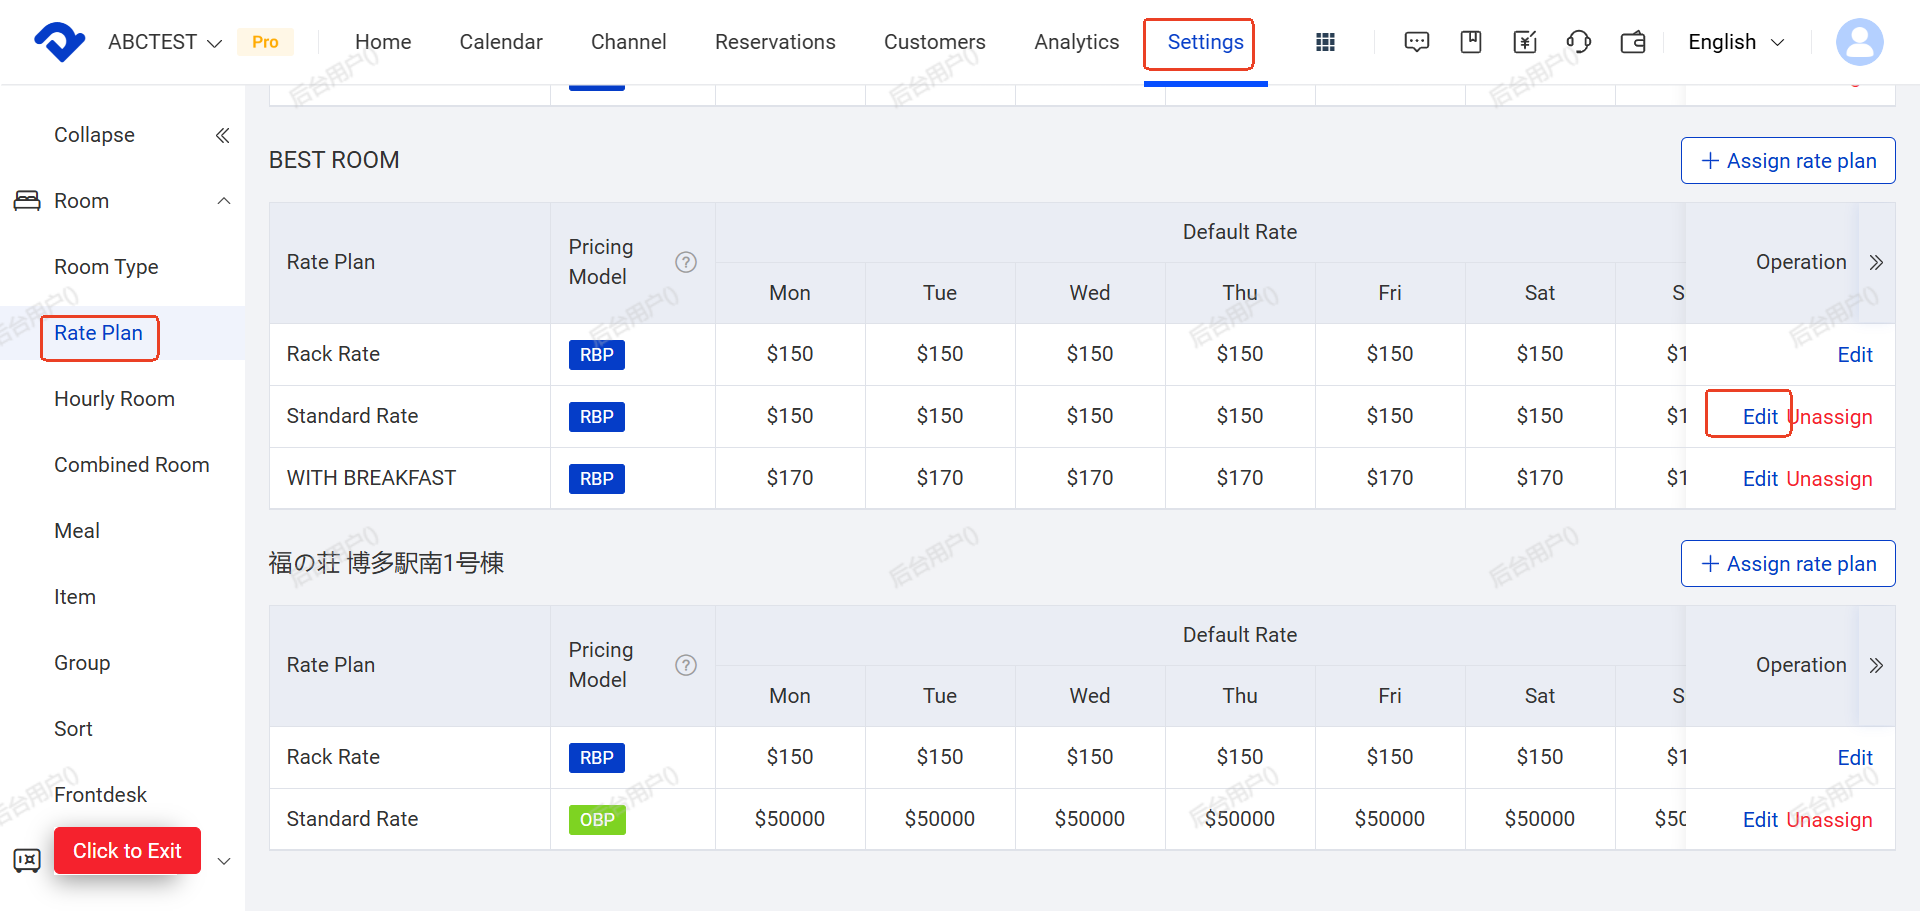Click Assign rate plan for 福の荘 room
The height and width of the screenshot is (911, 1920).
tap(1788, 564)
